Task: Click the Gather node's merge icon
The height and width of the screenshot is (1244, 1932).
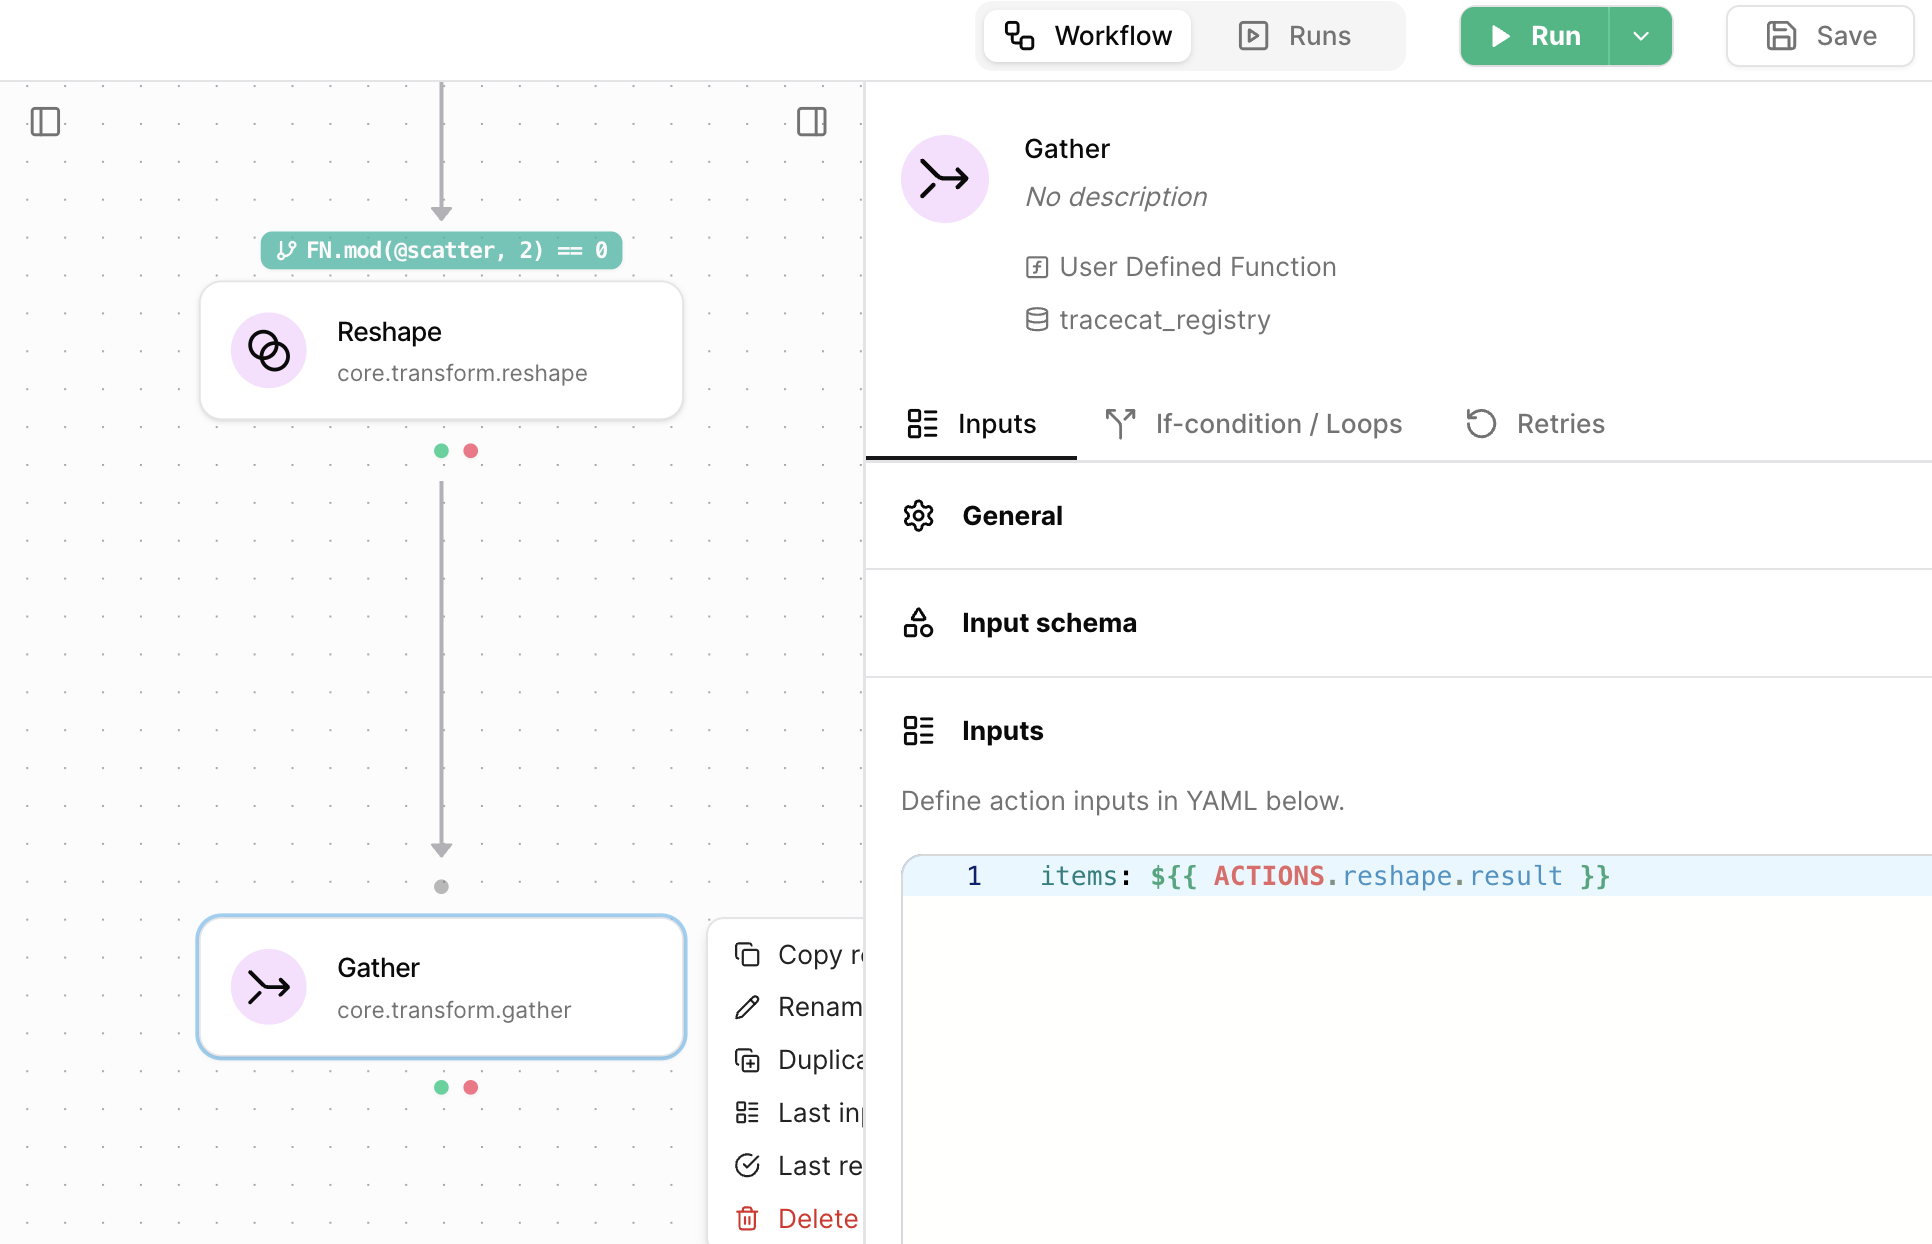Action: pos(269,987)
